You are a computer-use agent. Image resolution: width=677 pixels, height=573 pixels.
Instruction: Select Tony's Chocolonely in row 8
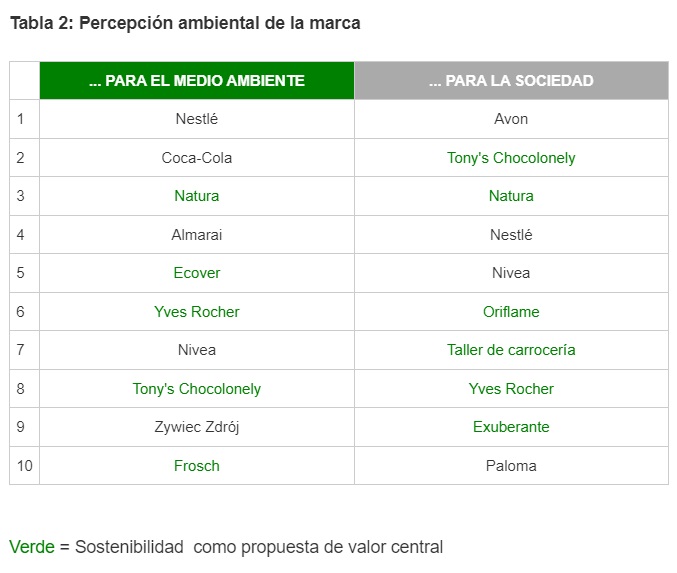coord(197,389)
